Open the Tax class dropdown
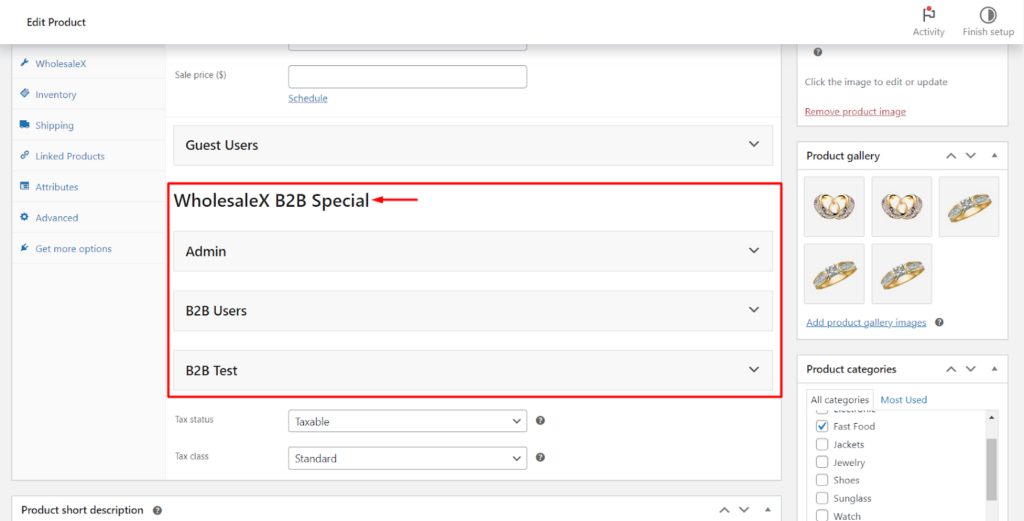 tap(408, 458)
